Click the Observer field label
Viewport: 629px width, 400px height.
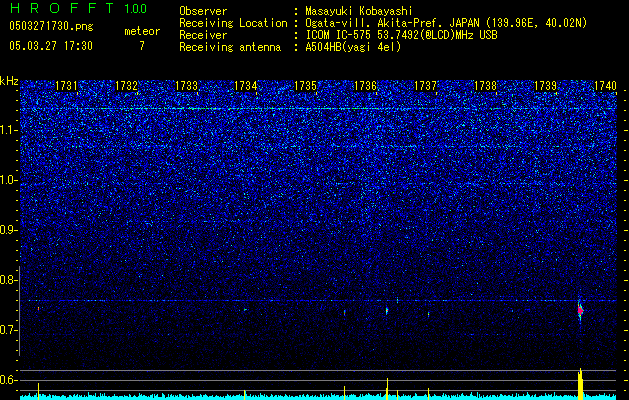203,11
